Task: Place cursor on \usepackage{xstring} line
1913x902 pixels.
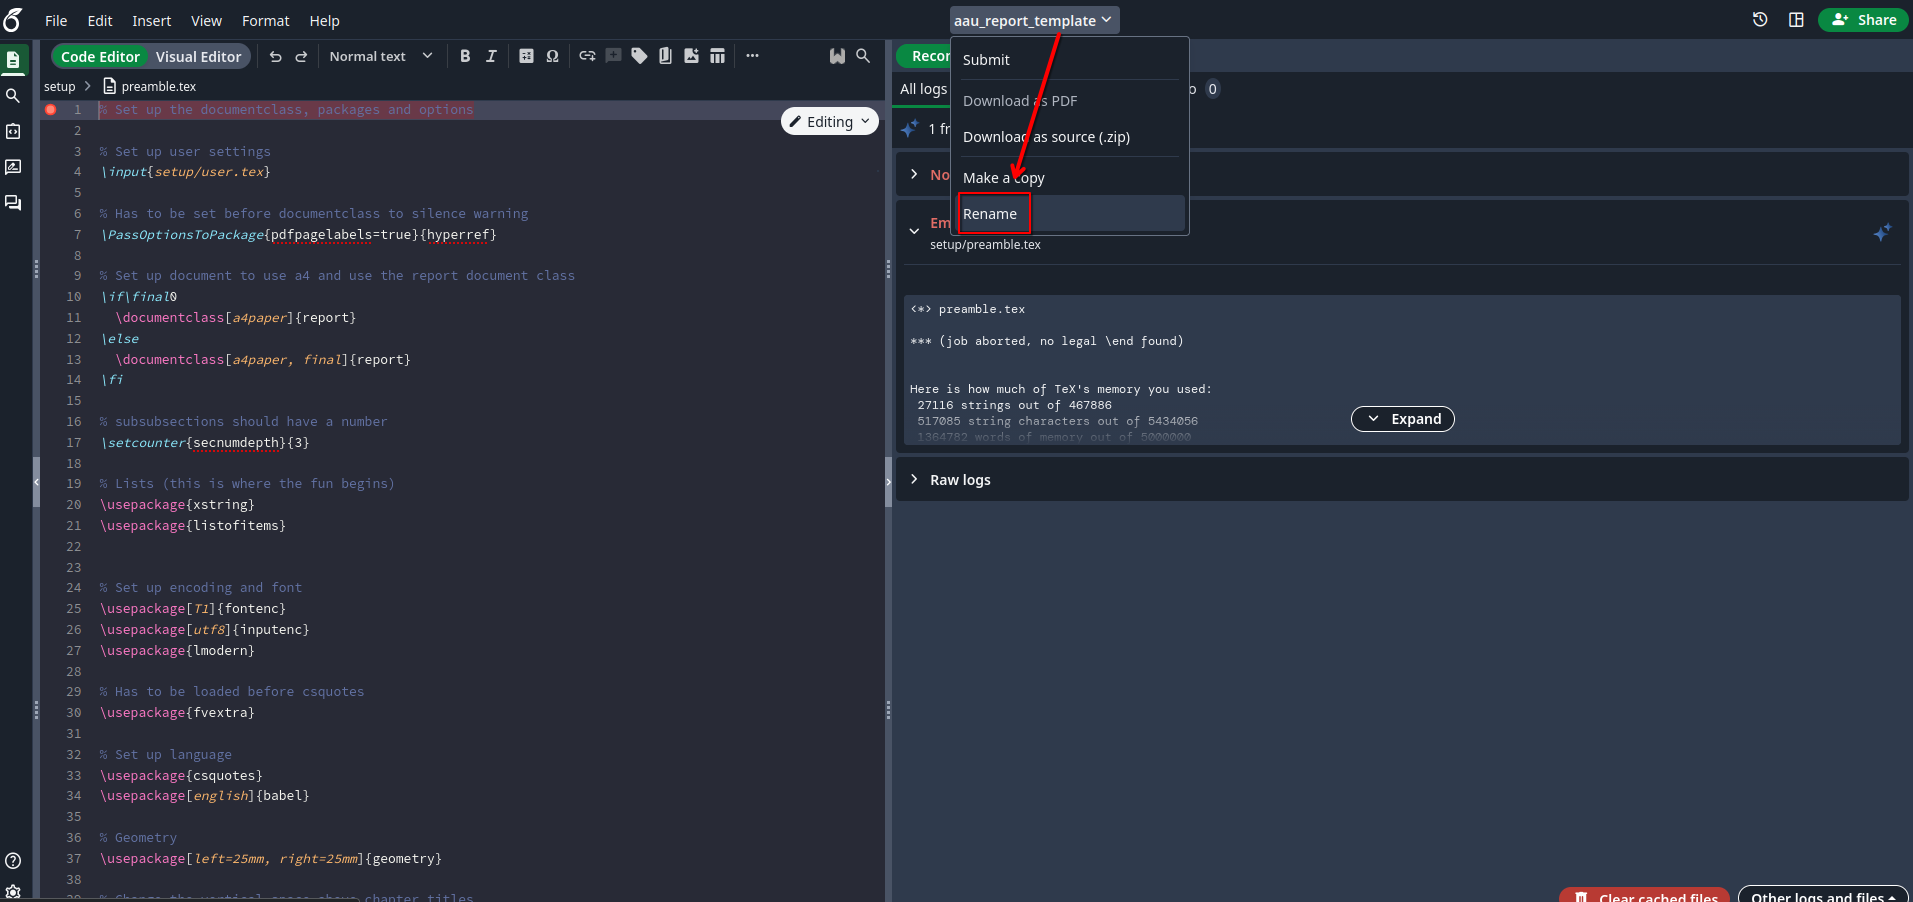Action: [177, 505]
